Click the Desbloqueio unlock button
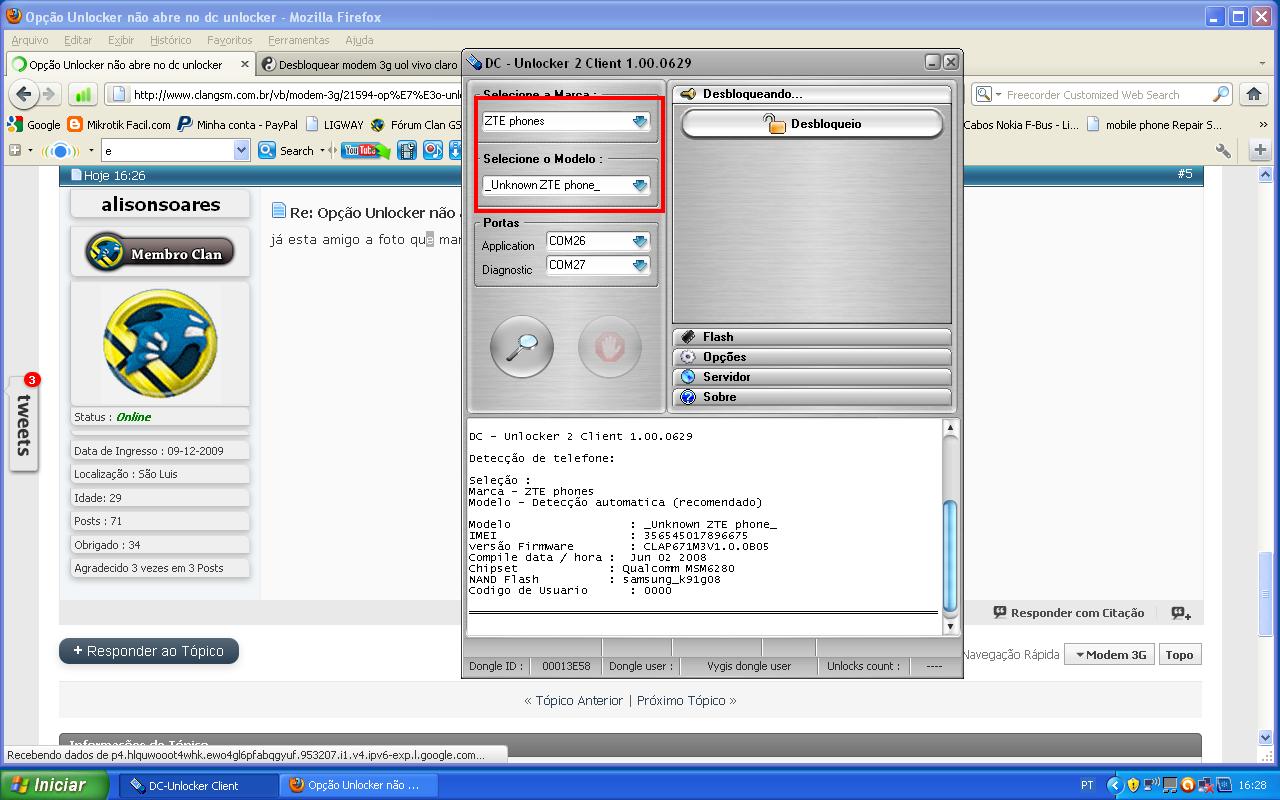This screenshot has height=800, width=1280. point(812,124)
